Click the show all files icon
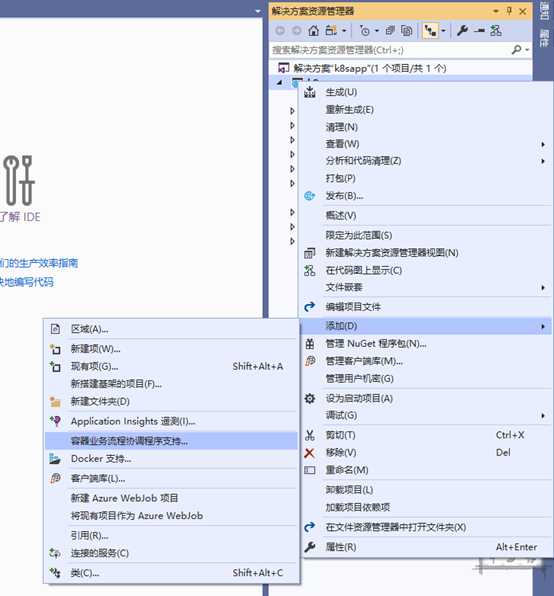554x596 pixels. coord(407,30)
